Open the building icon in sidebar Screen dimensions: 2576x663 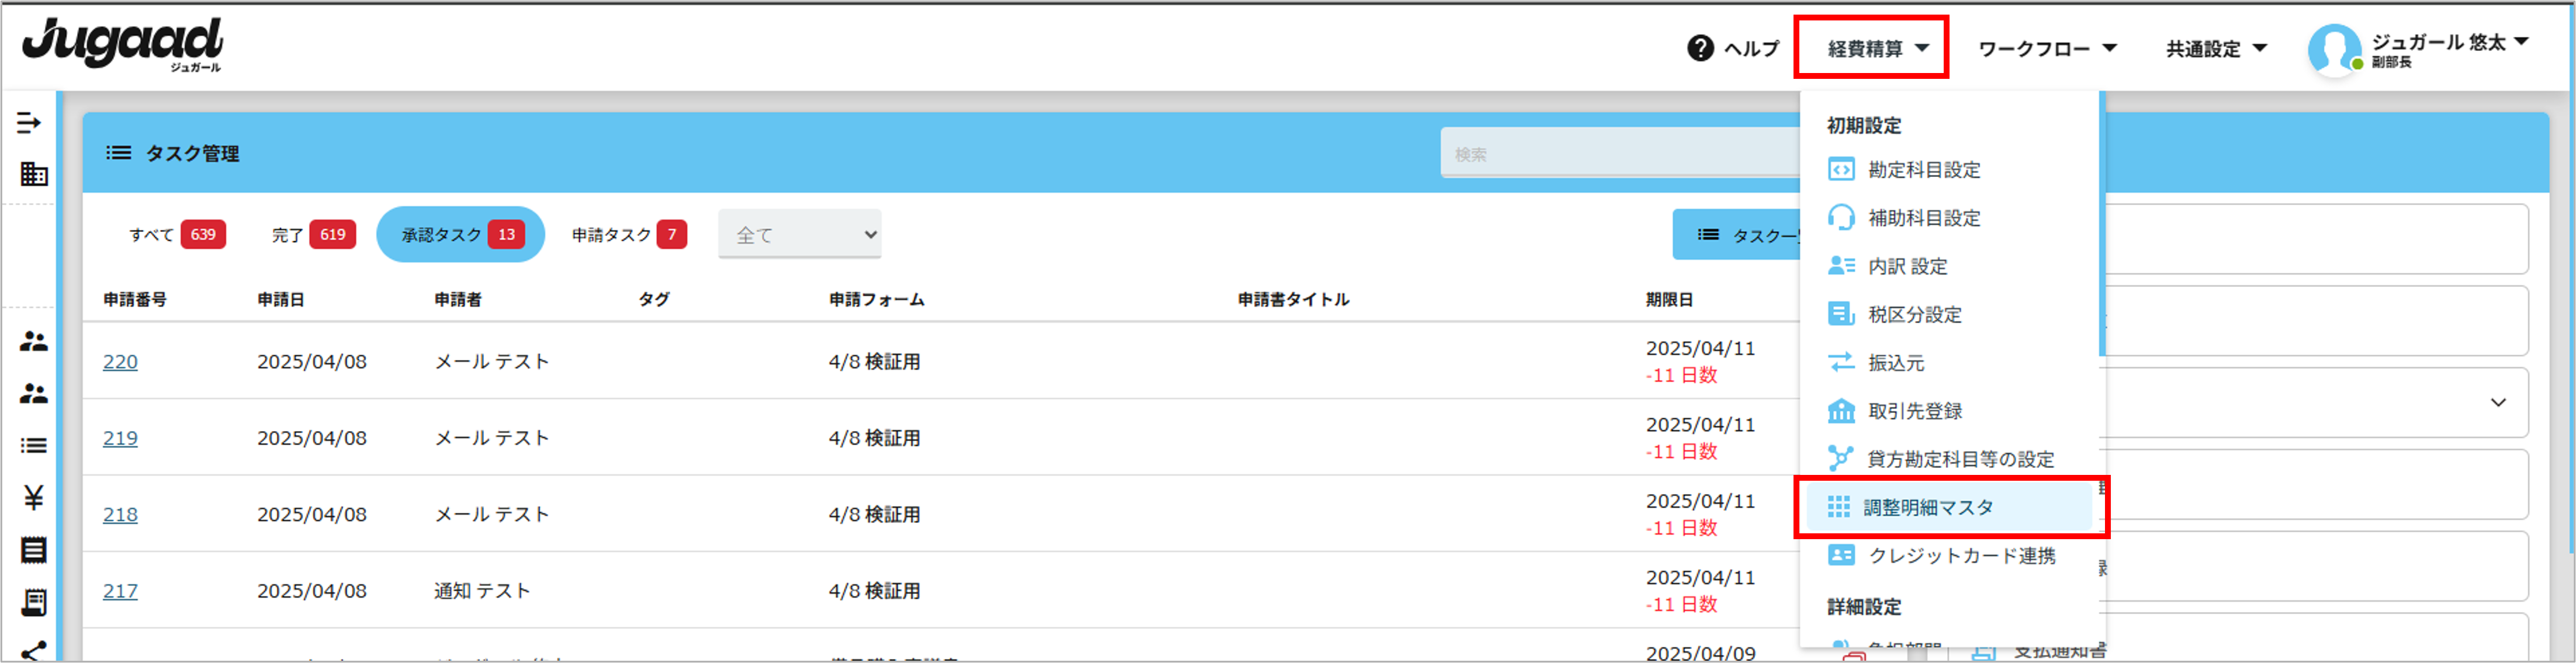[x=33, y=174]
